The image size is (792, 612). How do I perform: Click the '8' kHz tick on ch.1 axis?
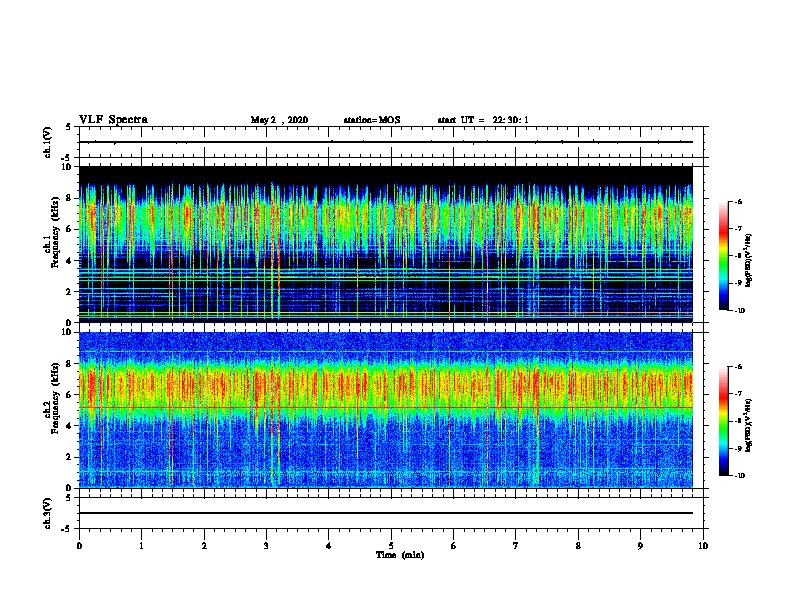coord(69,198)
